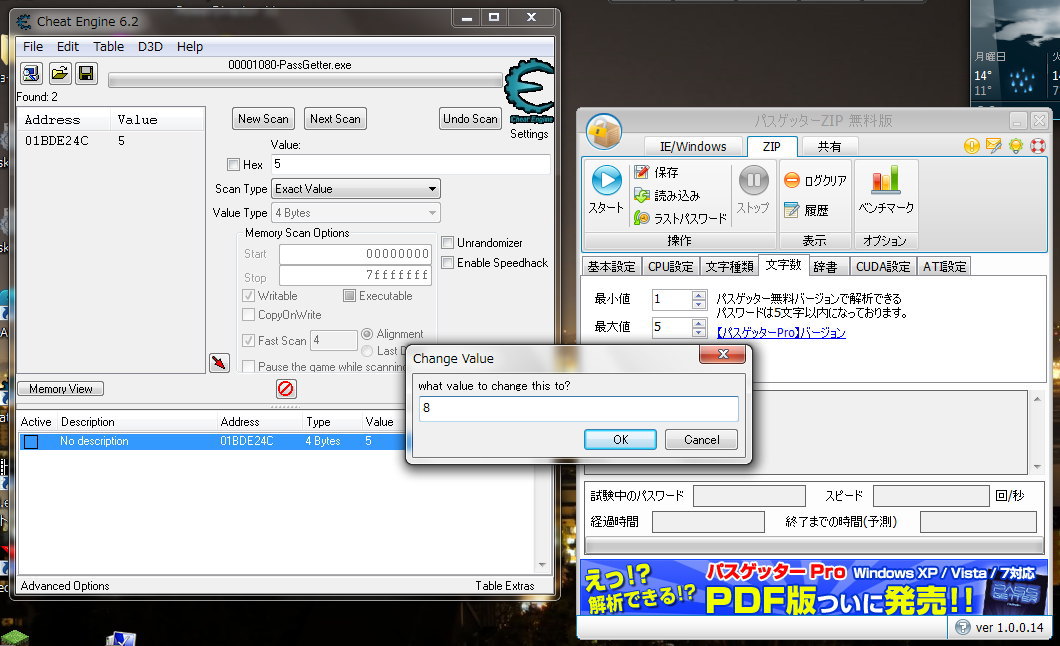The width and height of the screenshot is (1060, 646).
Task: Click the Next Scan button
Action: click(335, 119)
